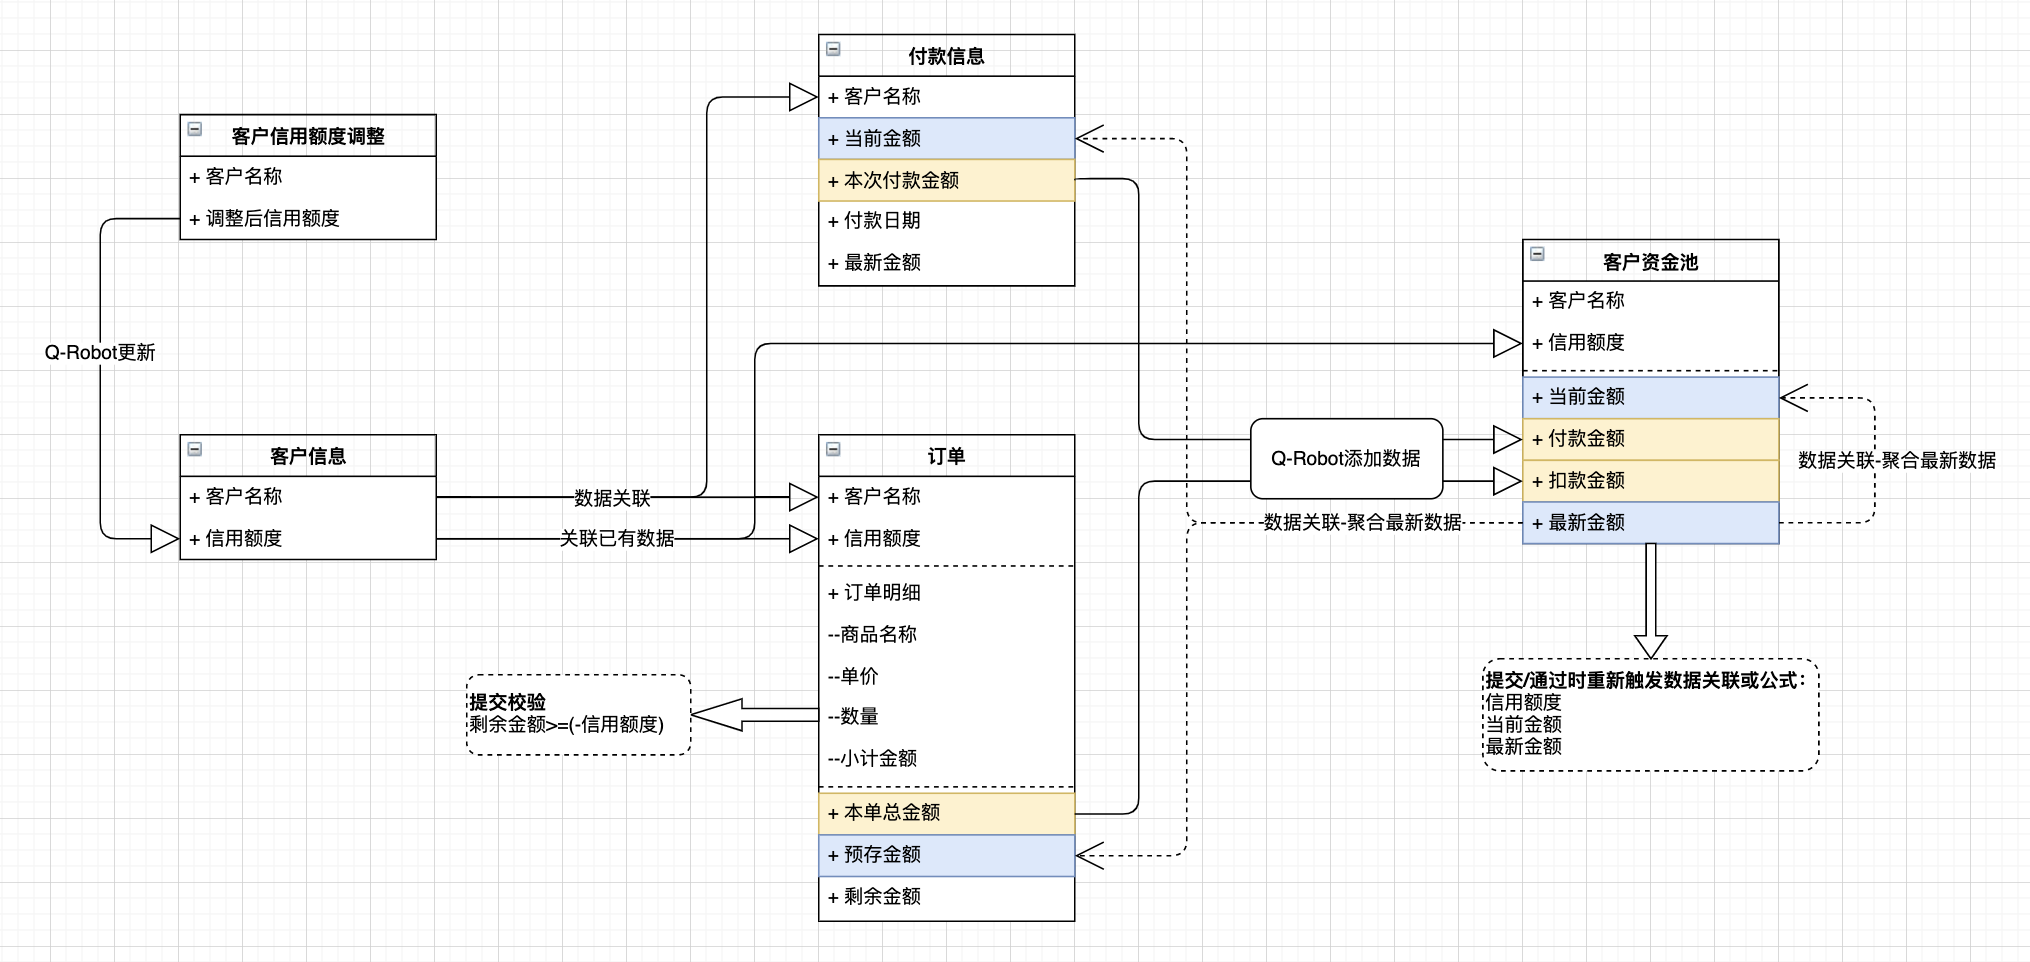The image size is (2030, 962).
Task: Select the blue 预存金额 row
Action: click(946, 855)
